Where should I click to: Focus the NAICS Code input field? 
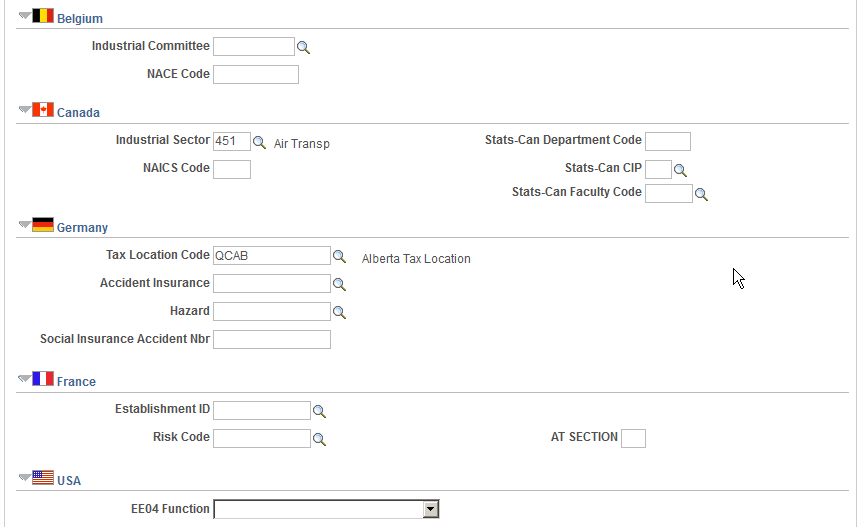[232, 169]
